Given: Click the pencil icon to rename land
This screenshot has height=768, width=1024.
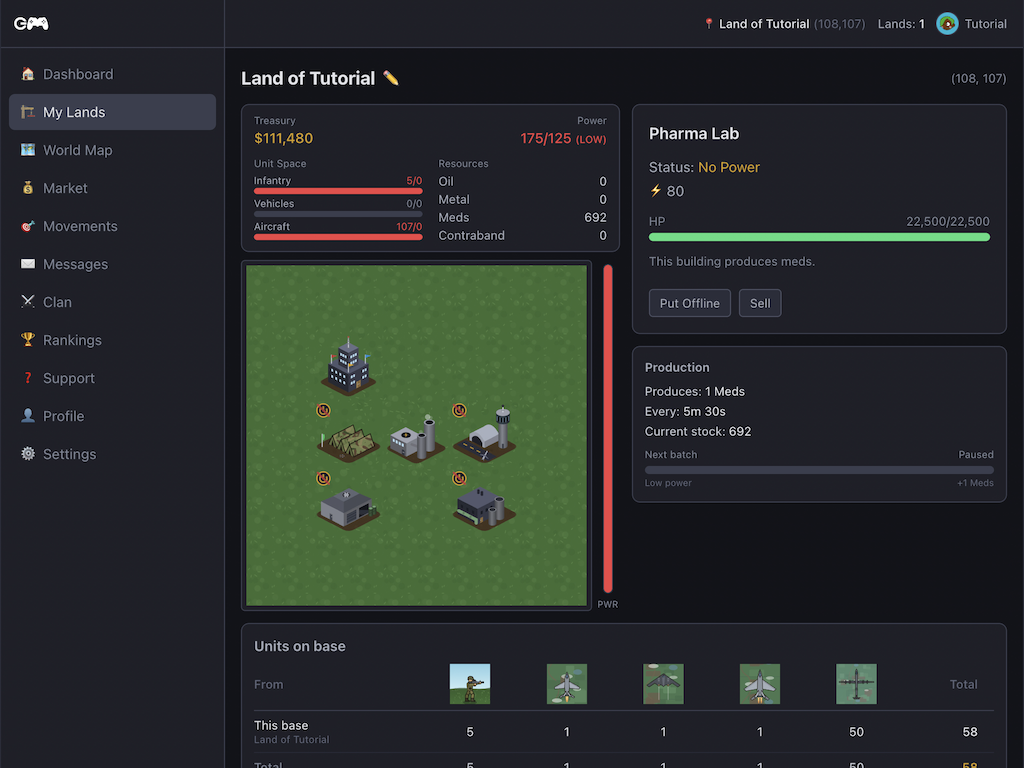Looking at the screenshot, I should pyautogui.click(x=391, y=78).
